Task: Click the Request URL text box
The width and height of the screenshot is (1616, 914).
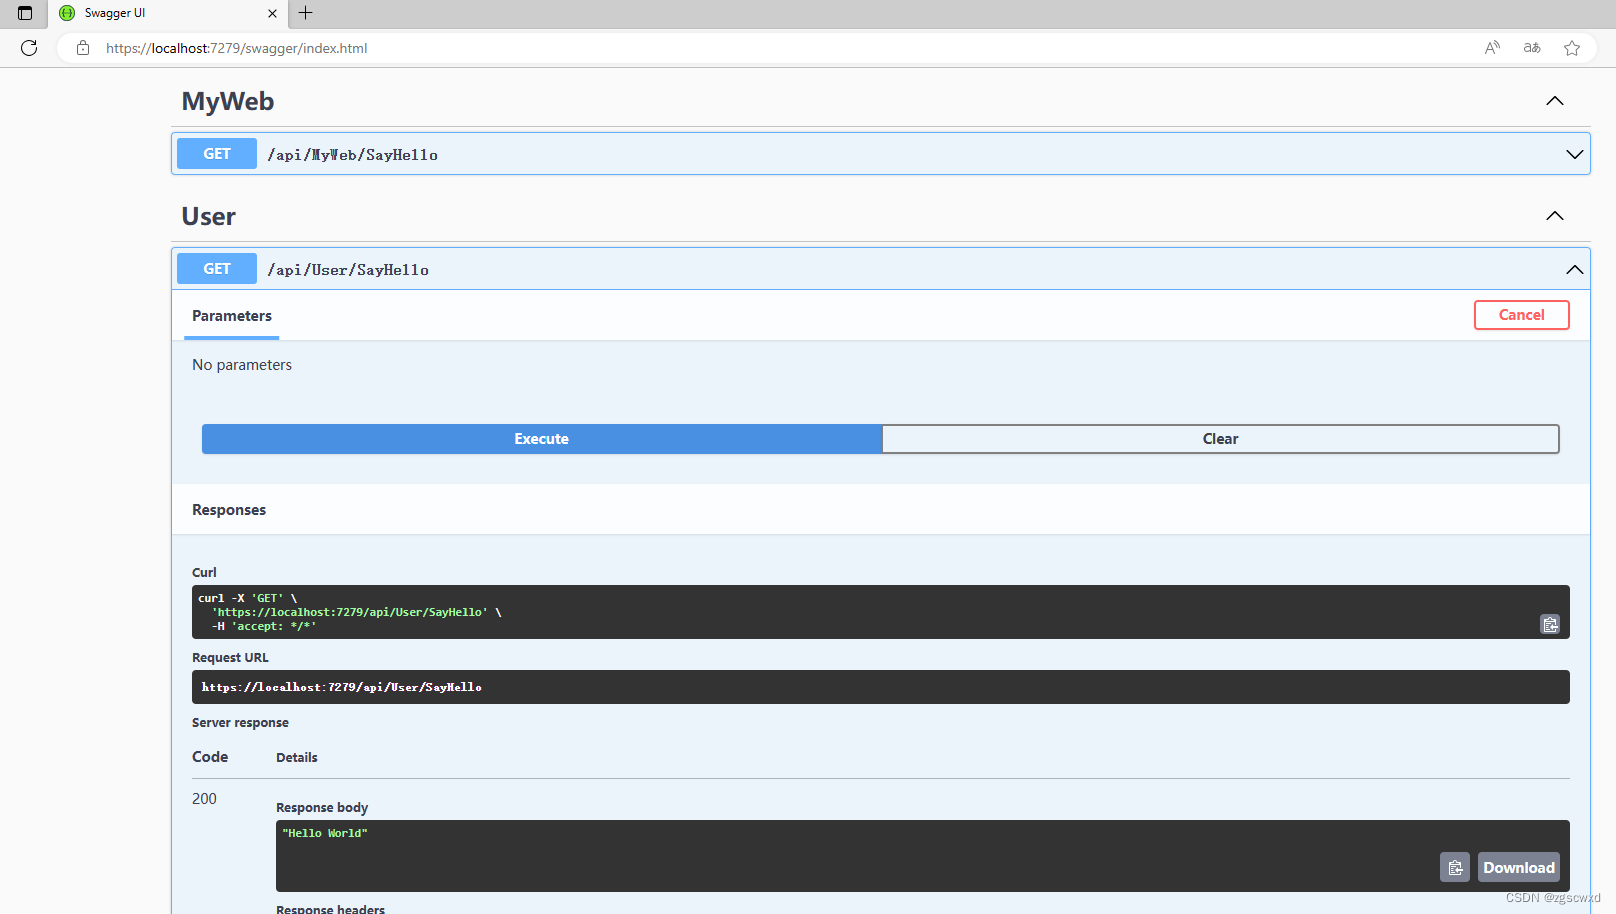Action: tap(881, 687)
